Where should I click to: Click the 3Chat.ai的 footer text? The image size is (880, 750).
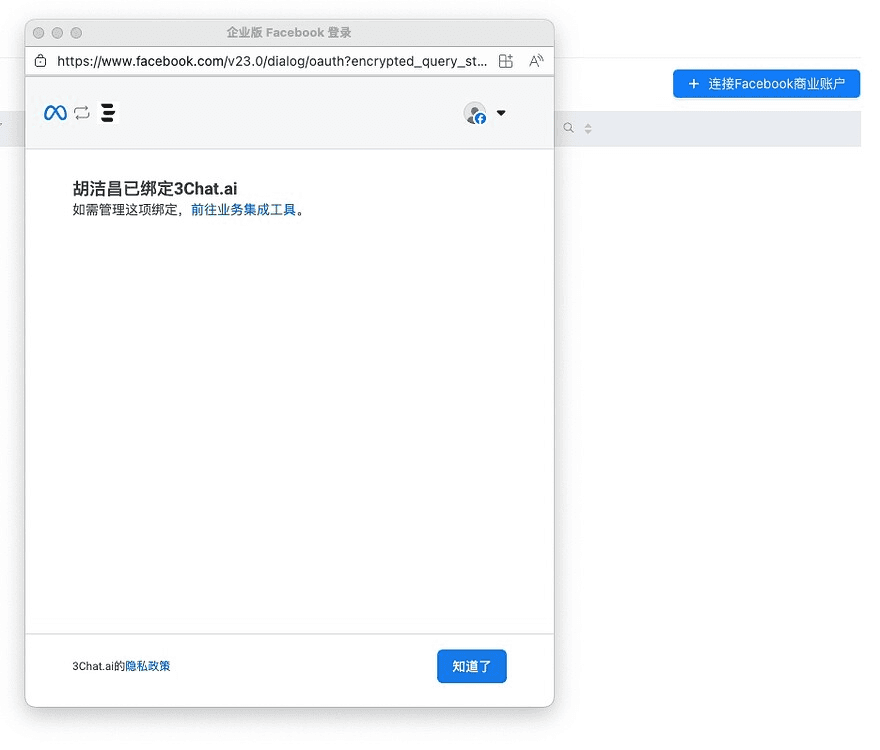coord(98,666)
